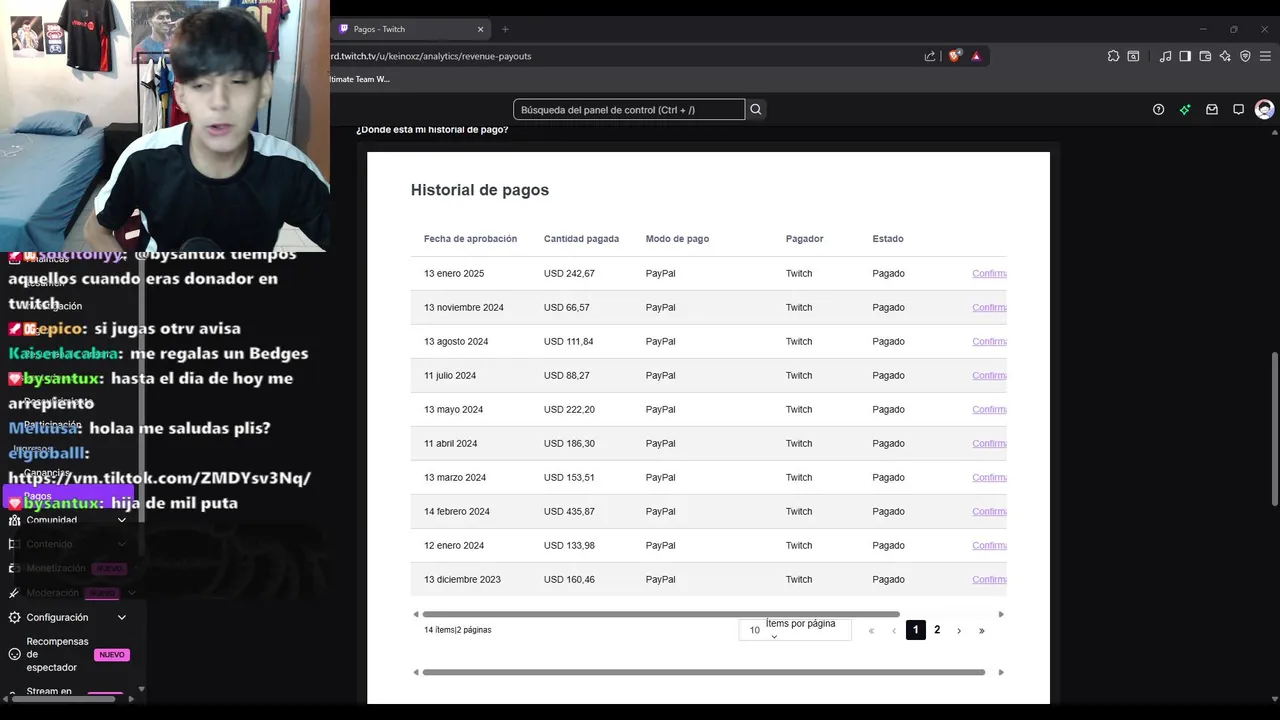
Task: Open the browser extensions puzzle icon
Action: 1113,56
